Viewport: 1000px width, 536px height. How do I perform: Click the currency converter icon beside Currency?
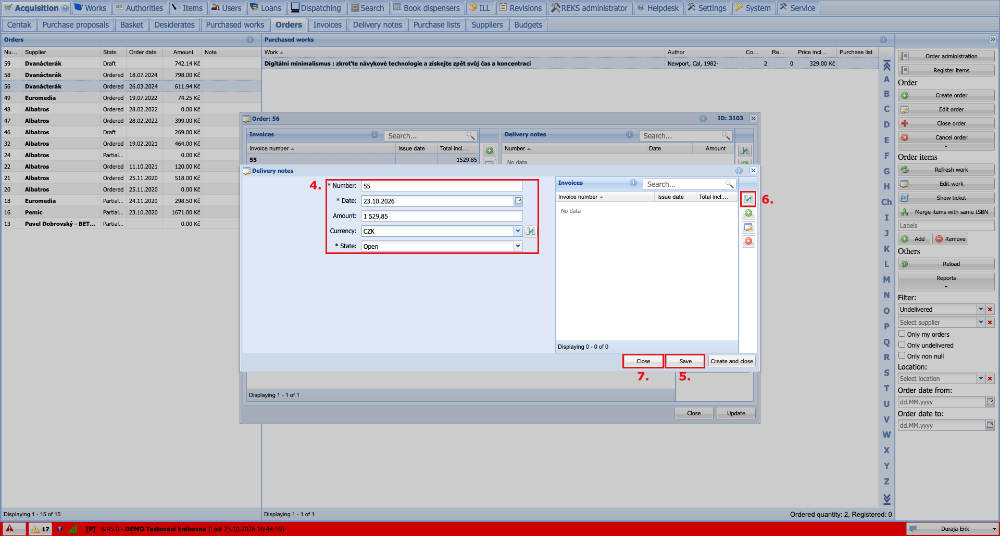pyautogui.click(x=530, y=231)
